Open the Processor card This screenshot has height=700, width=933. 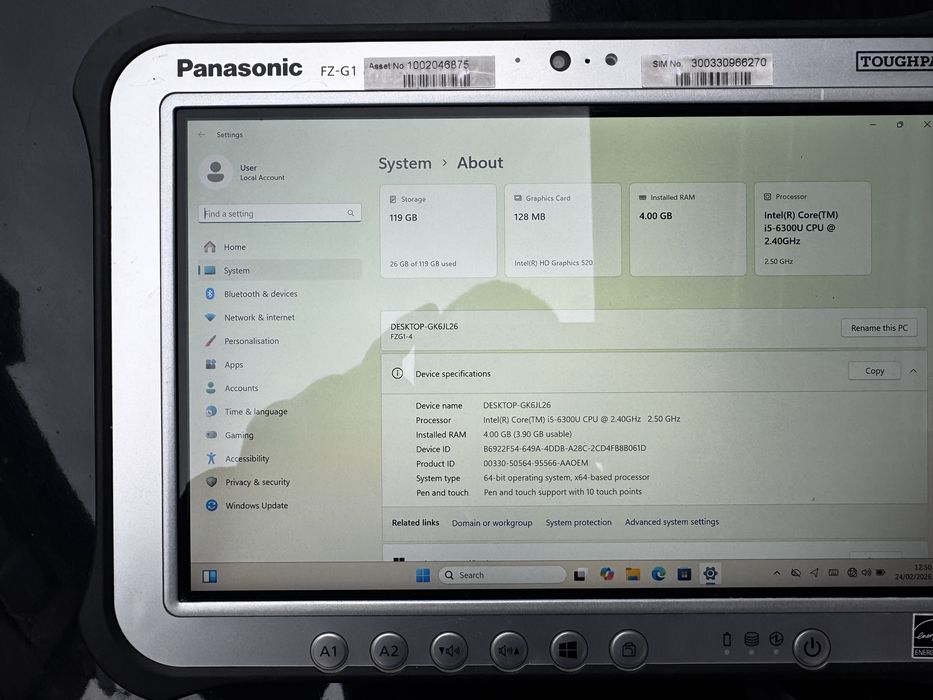click(x=812, y=229)
